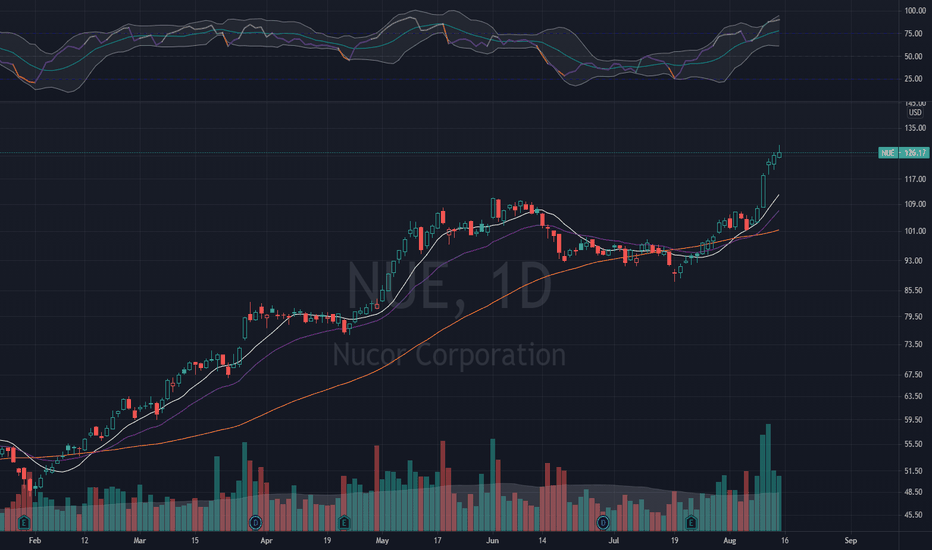932x550 pixels.
Task: Click the Apr label on time axis
Action: (266, 540)
